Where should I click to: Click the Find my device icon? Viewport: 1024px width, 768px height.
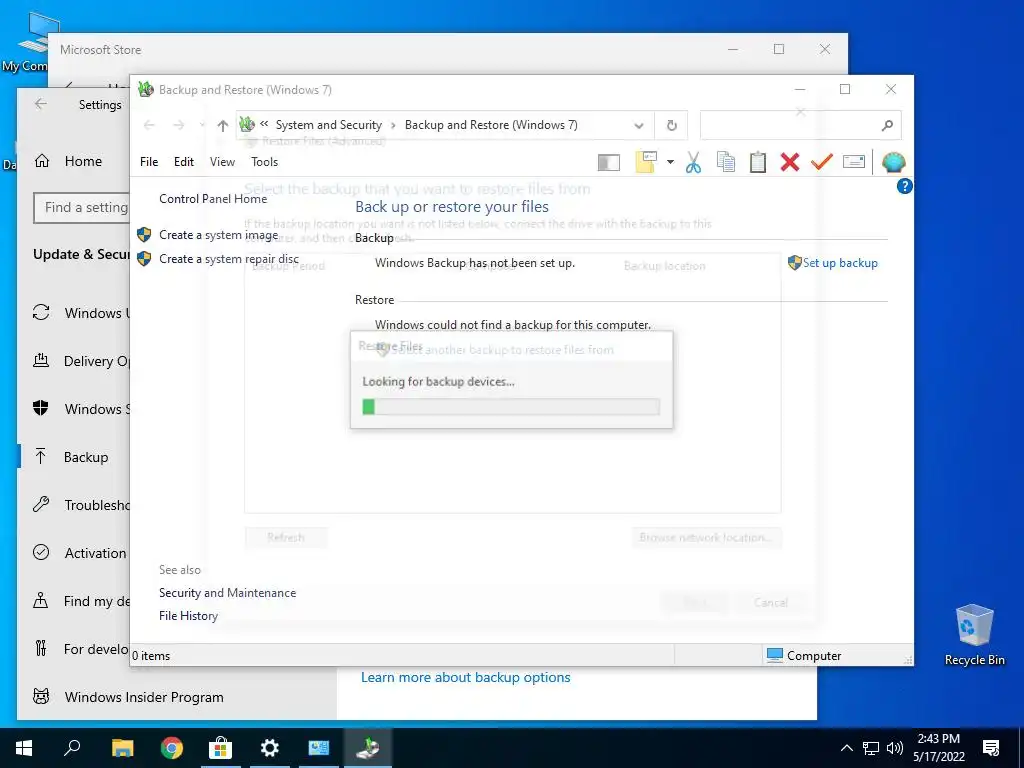41,601
